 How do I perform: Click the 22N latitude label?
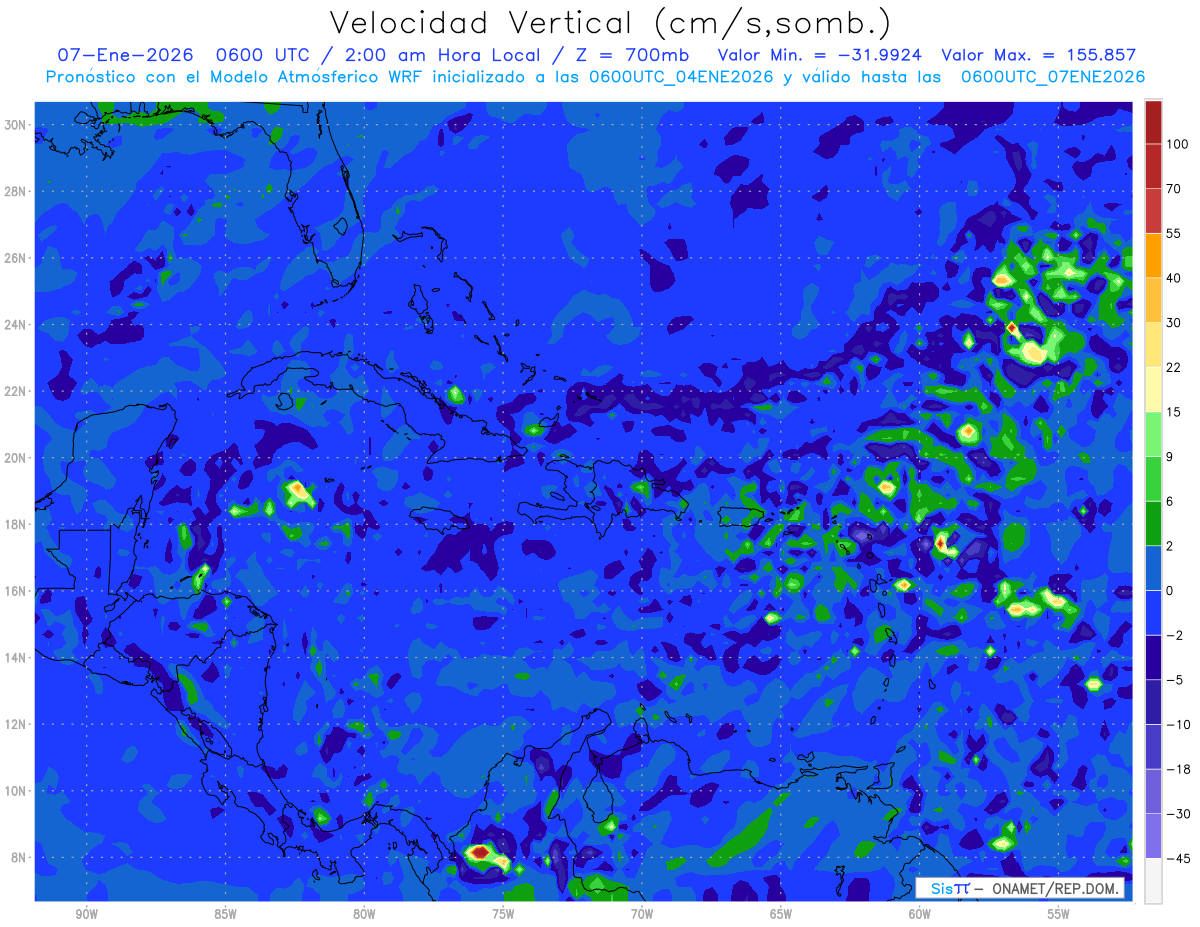[17, 391]
